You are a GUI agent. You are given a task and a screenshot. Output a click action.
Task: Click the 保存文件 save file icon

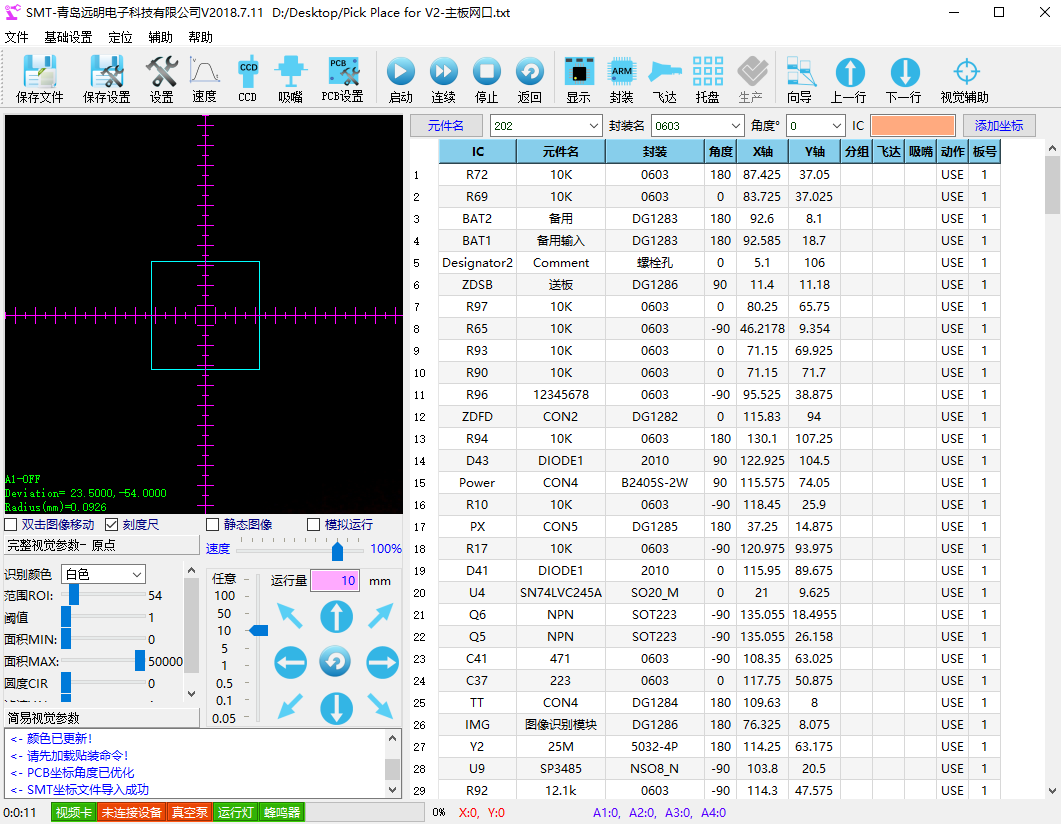[x=40, y=78]
